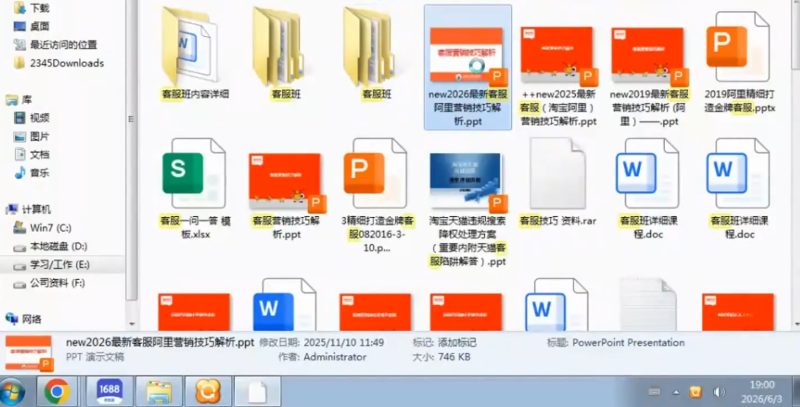Image resolution: width=800 pixels, height=407 pixels.
Task: Click the 大小 746 KB value
Action: click(454, 357)
